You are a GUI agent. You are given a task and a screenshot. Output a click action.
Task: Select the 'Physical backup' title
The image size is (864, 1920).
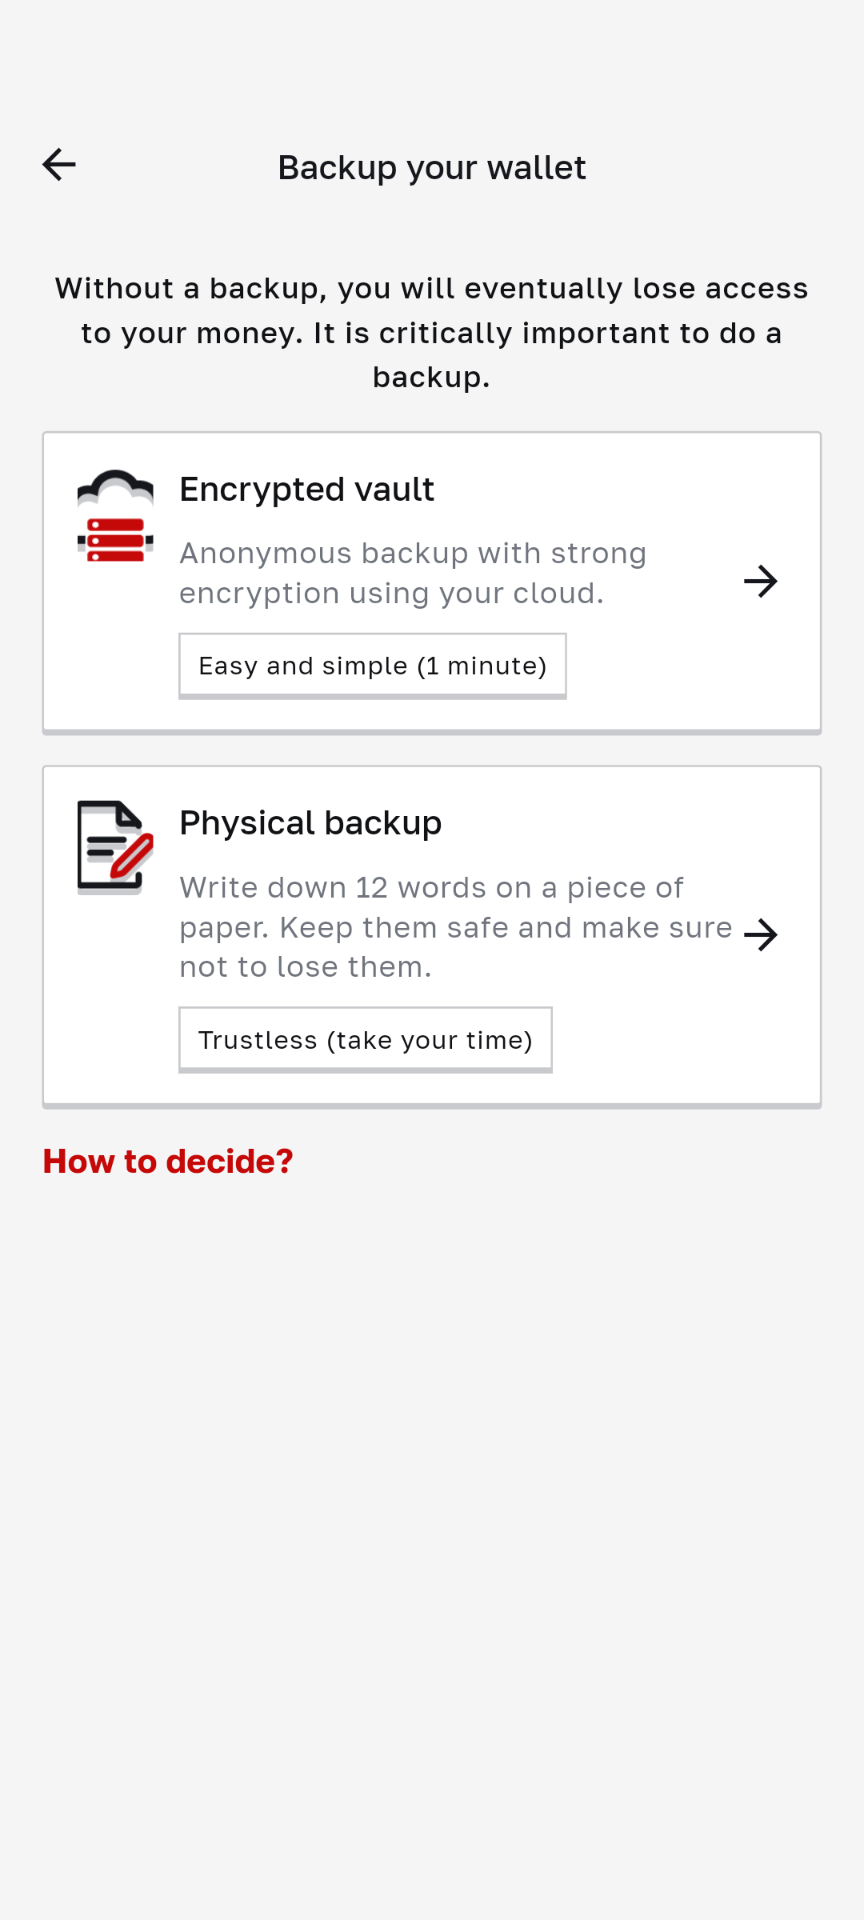pyautogui.click(x=310, y=823)
